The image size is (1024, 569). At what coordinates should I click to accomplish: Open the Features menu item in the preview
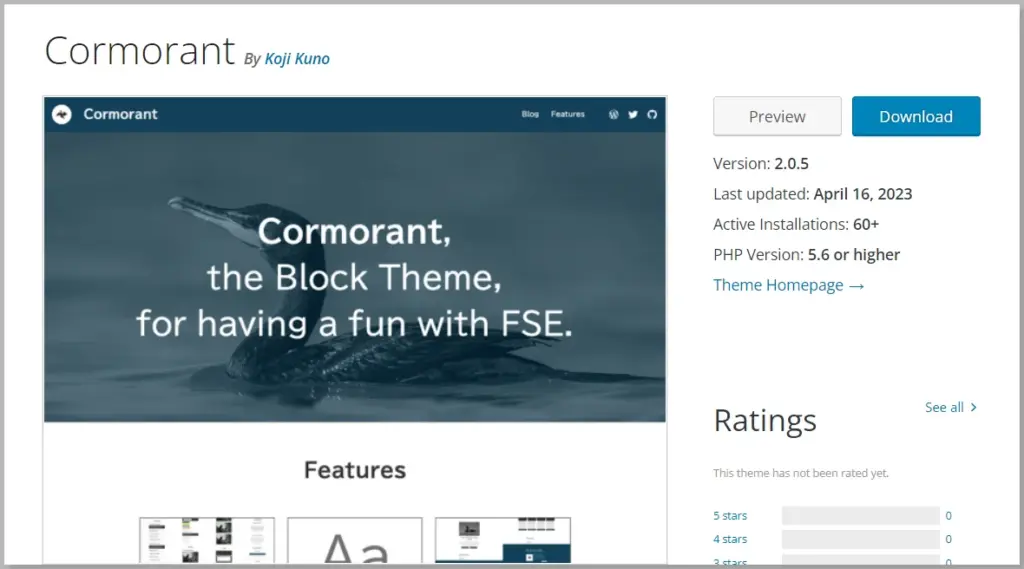(568, 114)
